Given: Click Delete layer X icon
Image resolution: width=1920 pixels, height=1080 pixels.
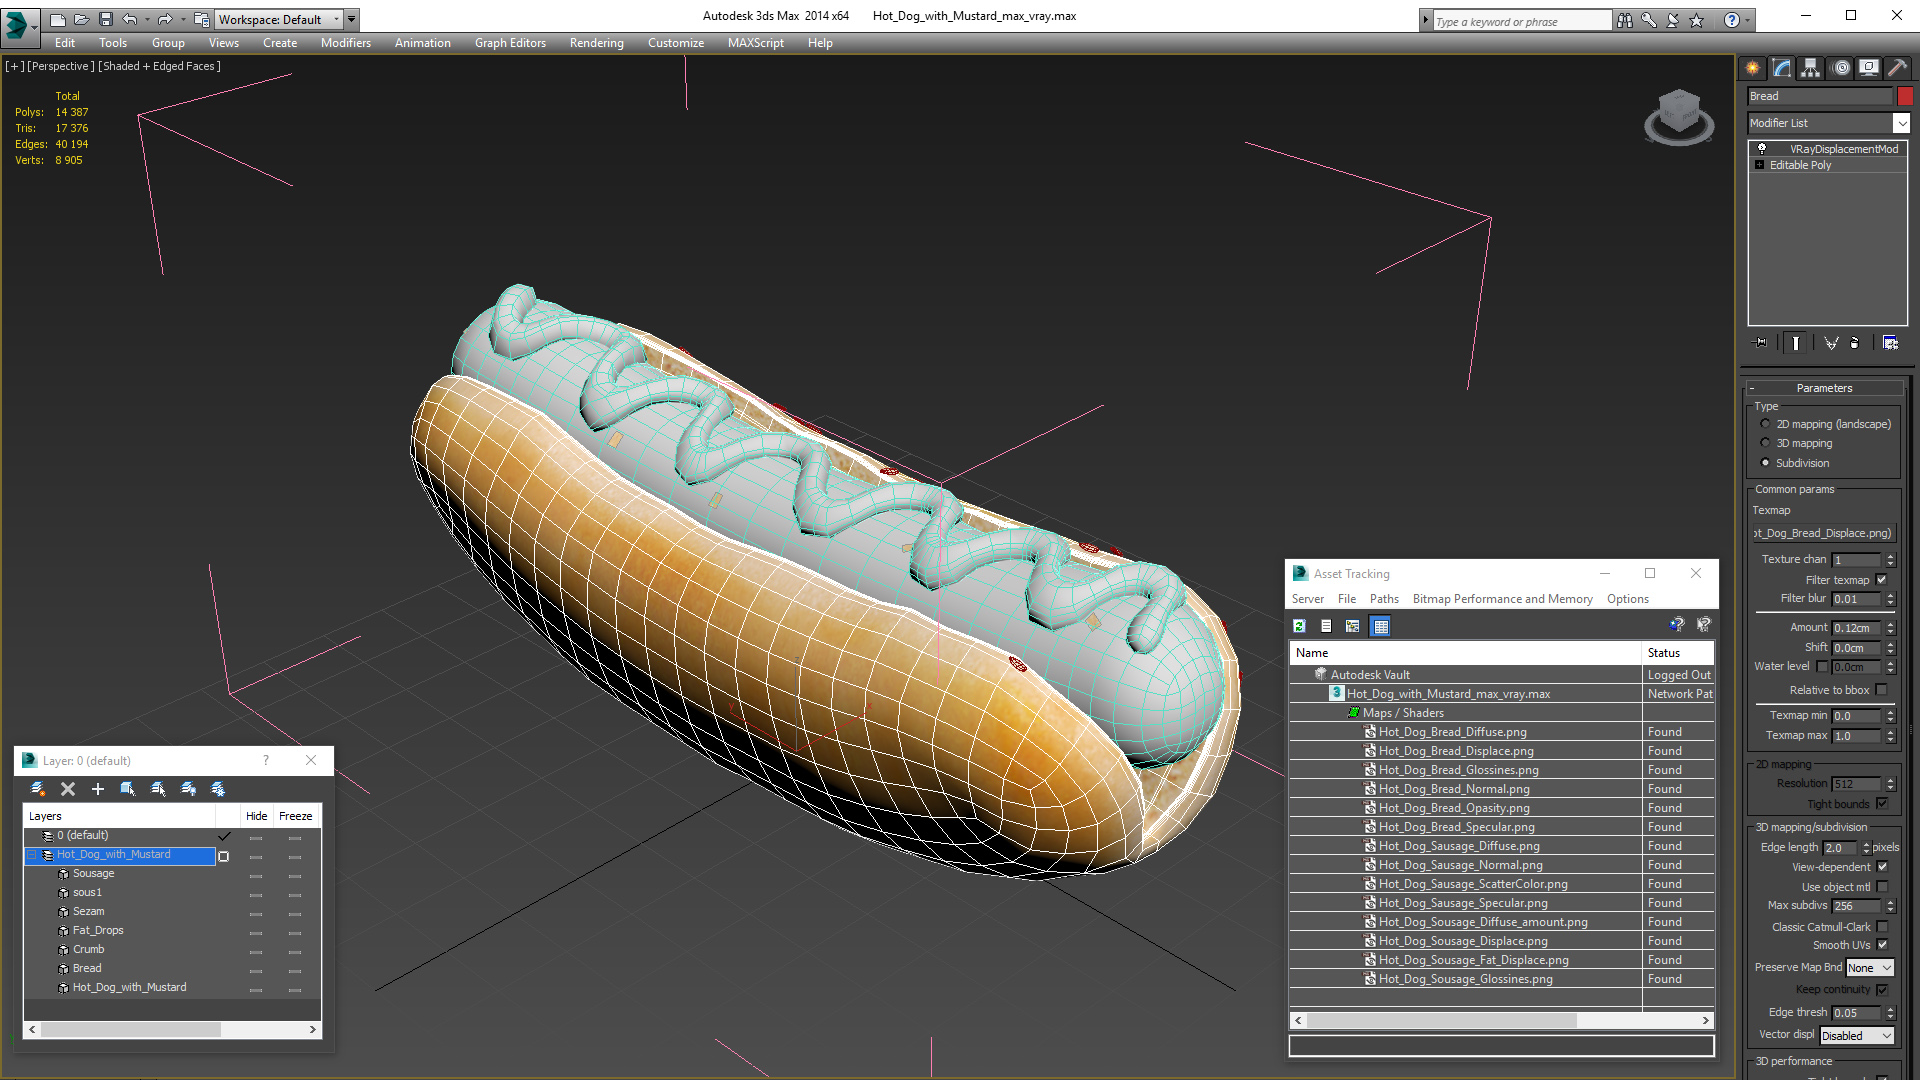Looking at the screenshot, I should 68,789.
